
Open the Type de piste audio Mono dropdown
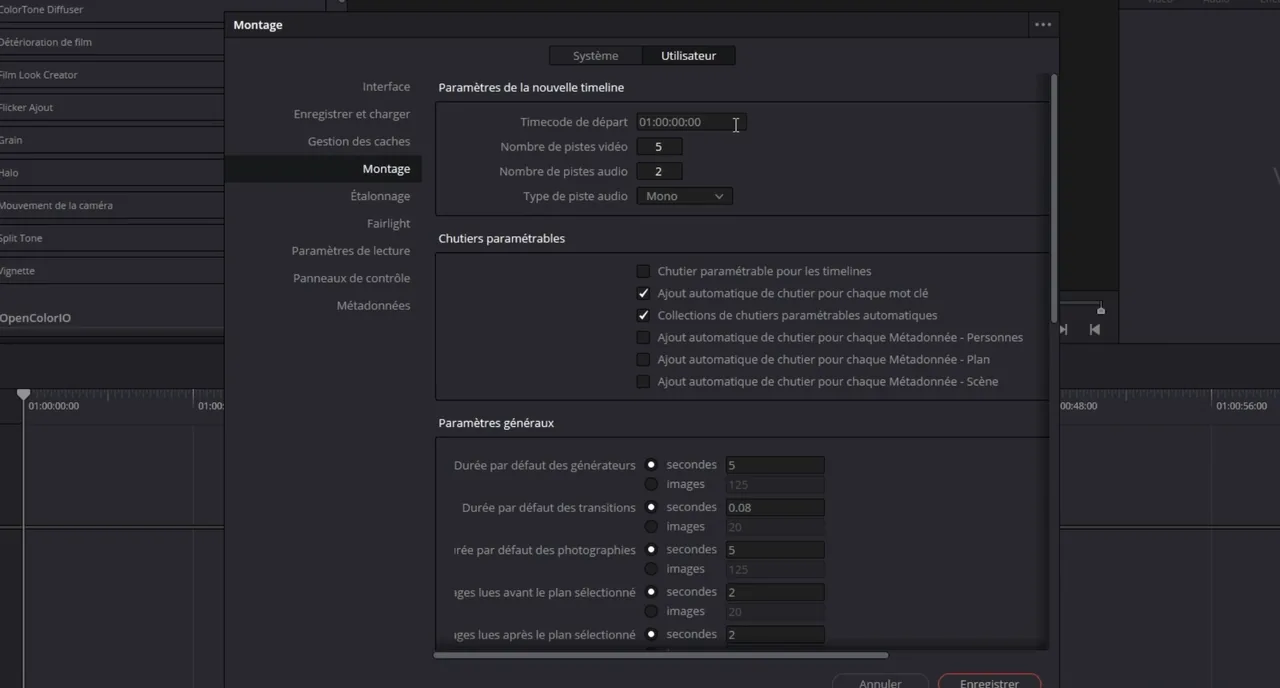tap(684, 196)
